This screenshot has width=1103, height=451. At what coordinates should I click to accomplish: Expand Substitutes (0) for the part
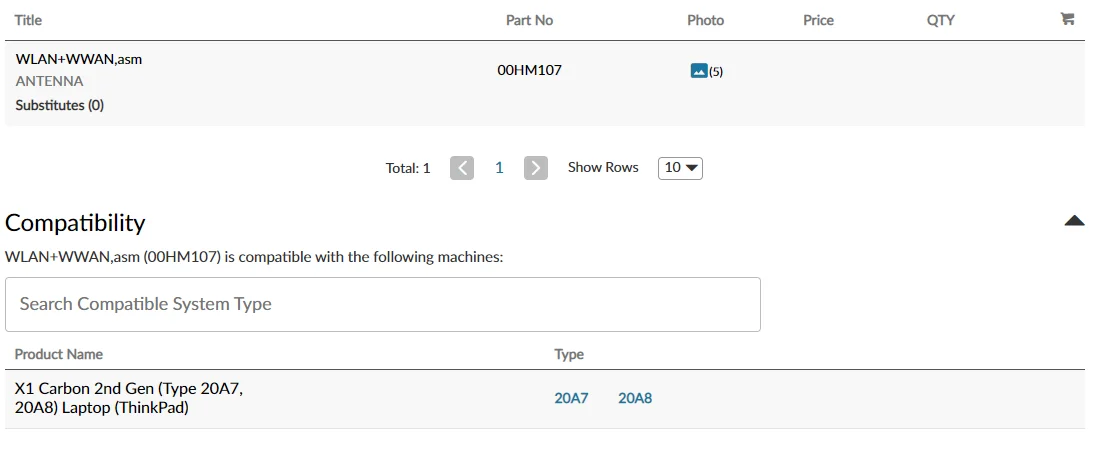coord(60,105)
